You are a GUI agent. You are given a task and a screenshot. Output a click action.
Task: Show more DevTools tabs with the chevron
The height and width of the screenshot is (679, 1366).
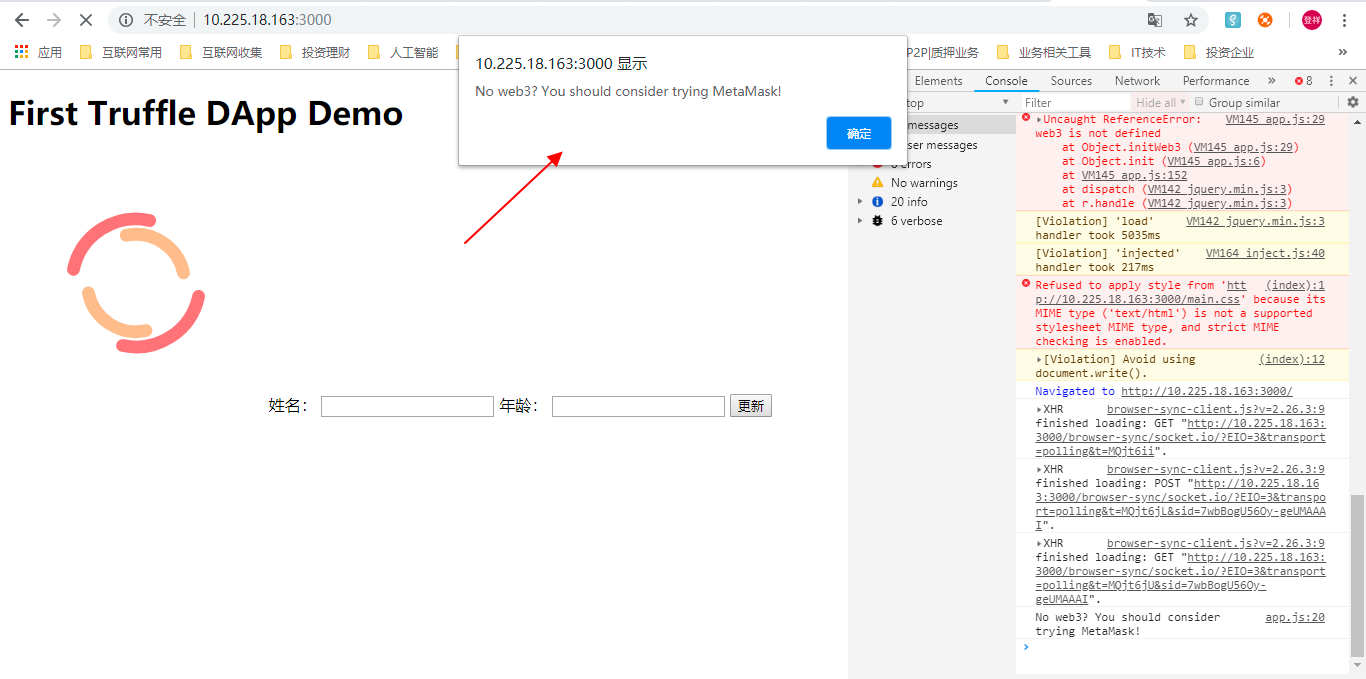click(1271, 81)
